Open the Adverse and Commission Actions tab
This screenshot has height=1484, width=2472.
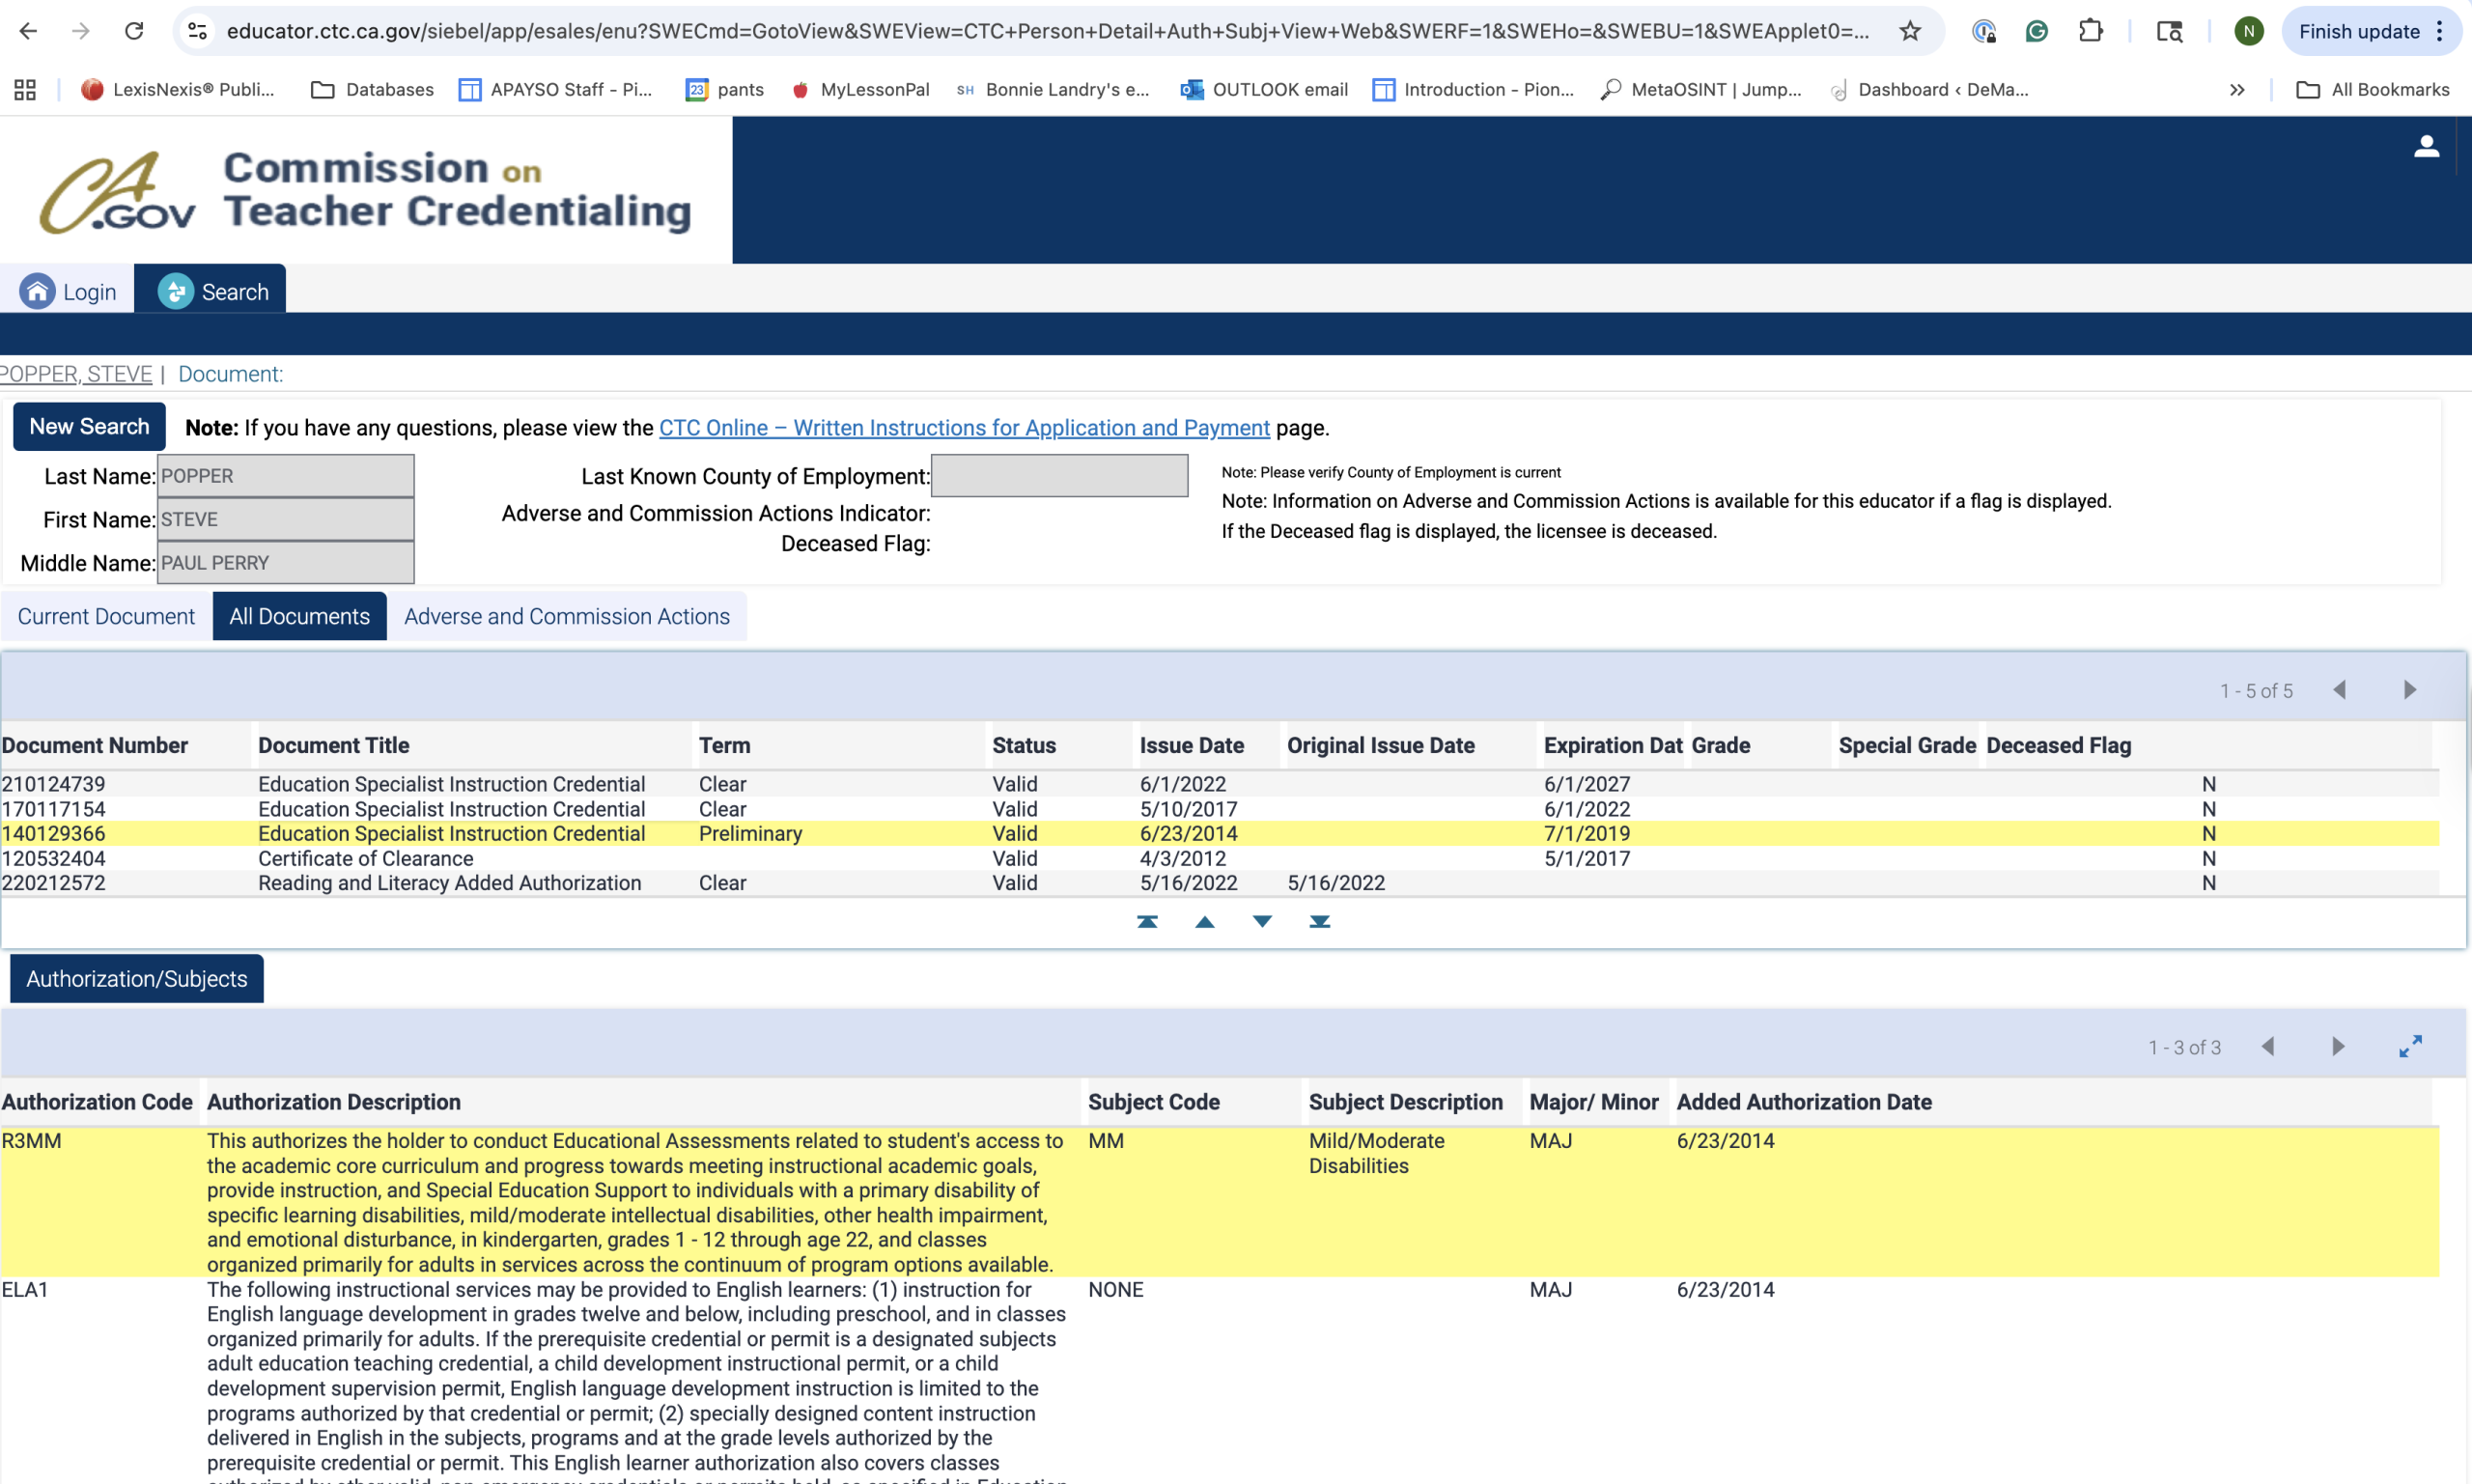pos(566,616)
